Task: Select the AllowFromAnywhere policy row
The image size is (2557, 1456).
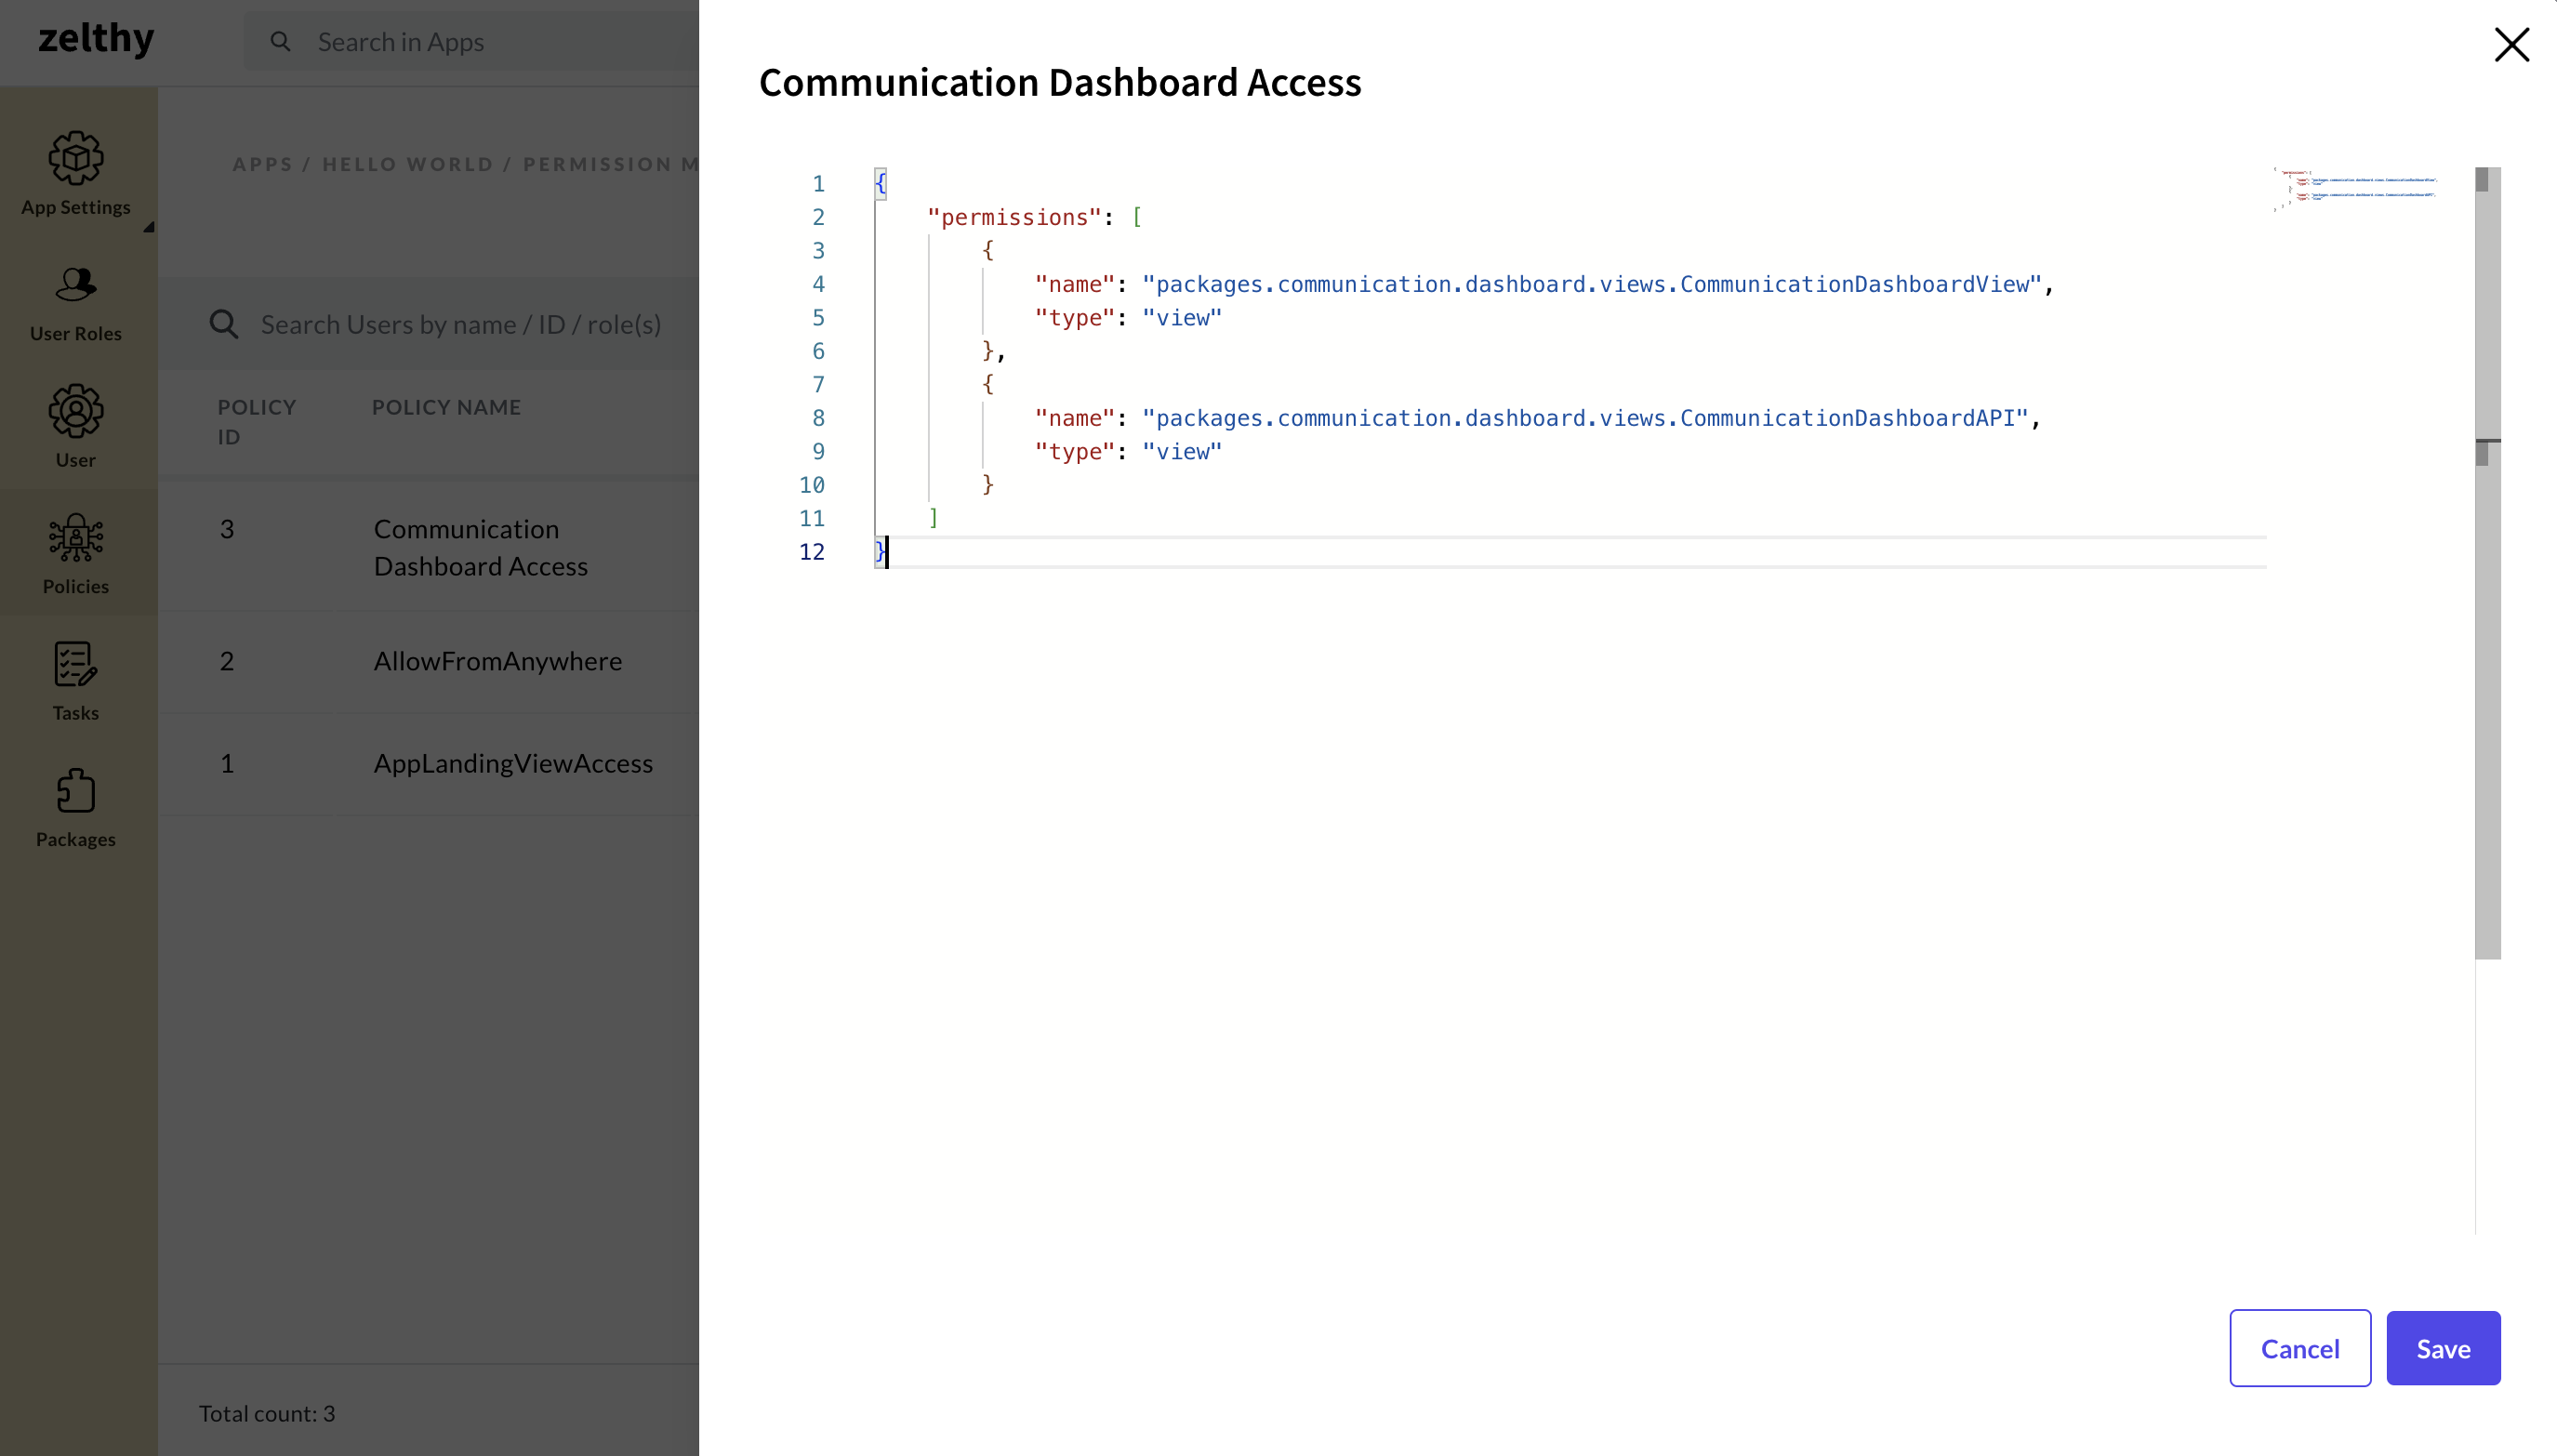Action: tap(429, 661)
